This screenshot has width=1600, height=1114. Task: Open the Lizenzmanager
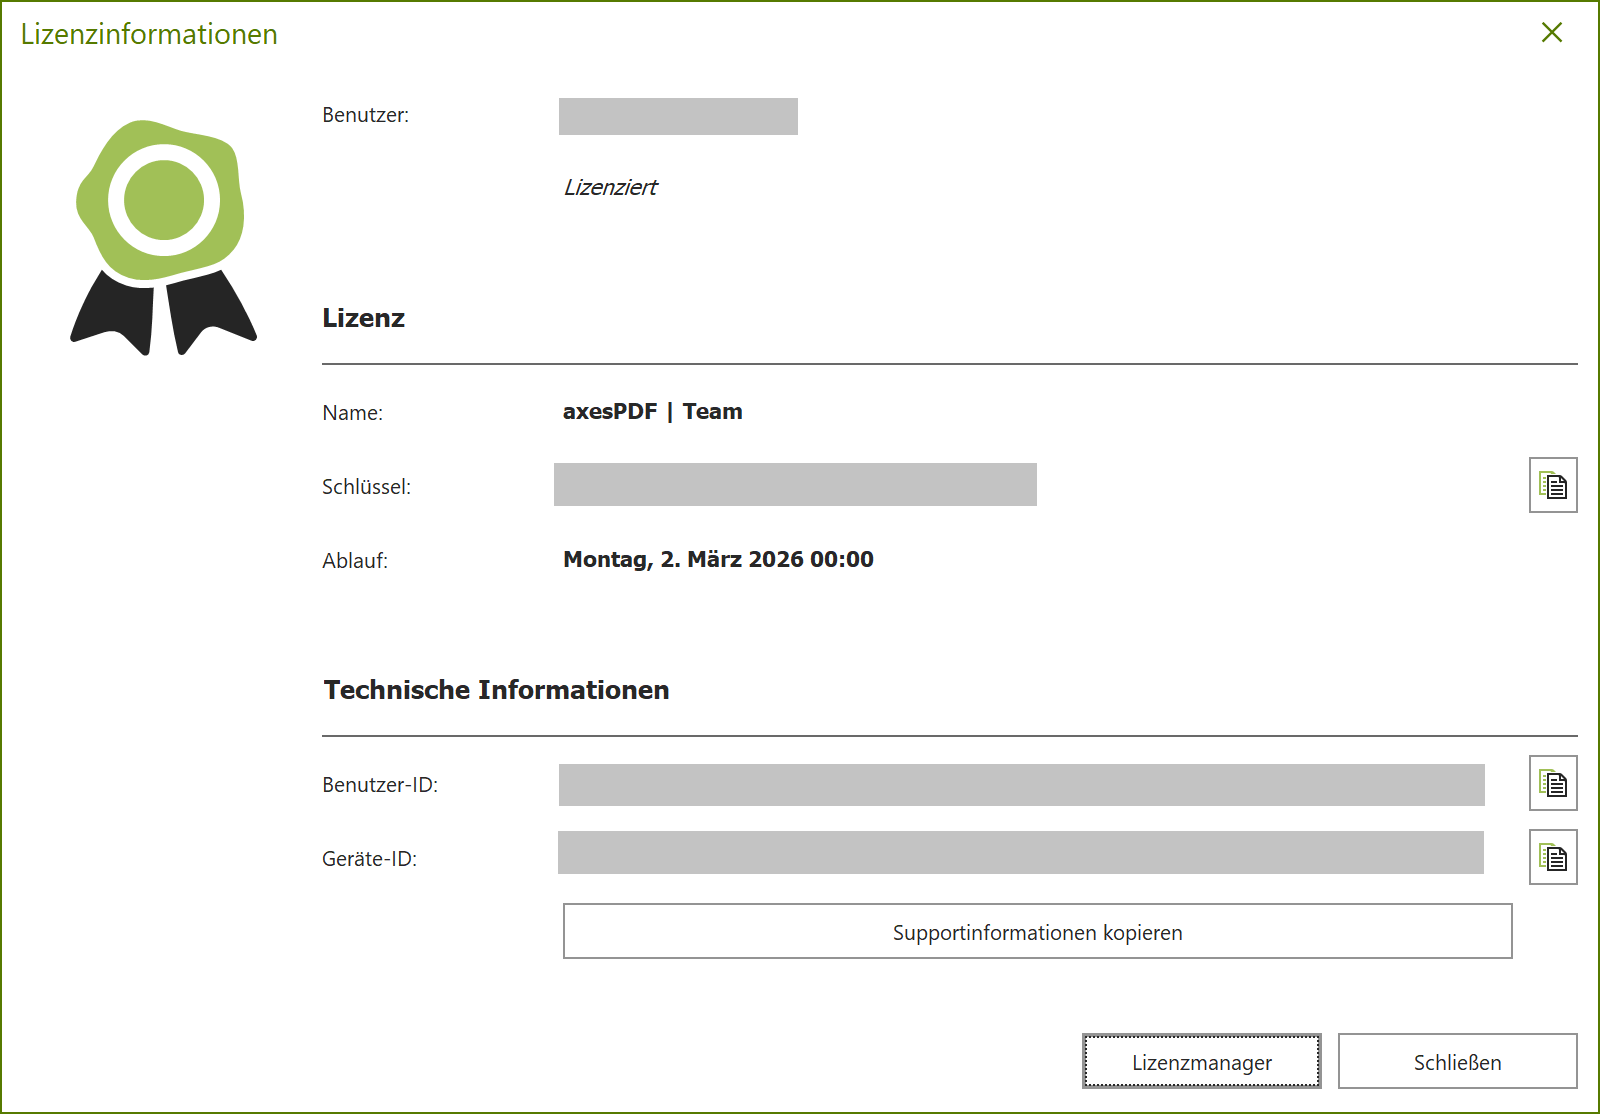(x=1202, y=1061)
